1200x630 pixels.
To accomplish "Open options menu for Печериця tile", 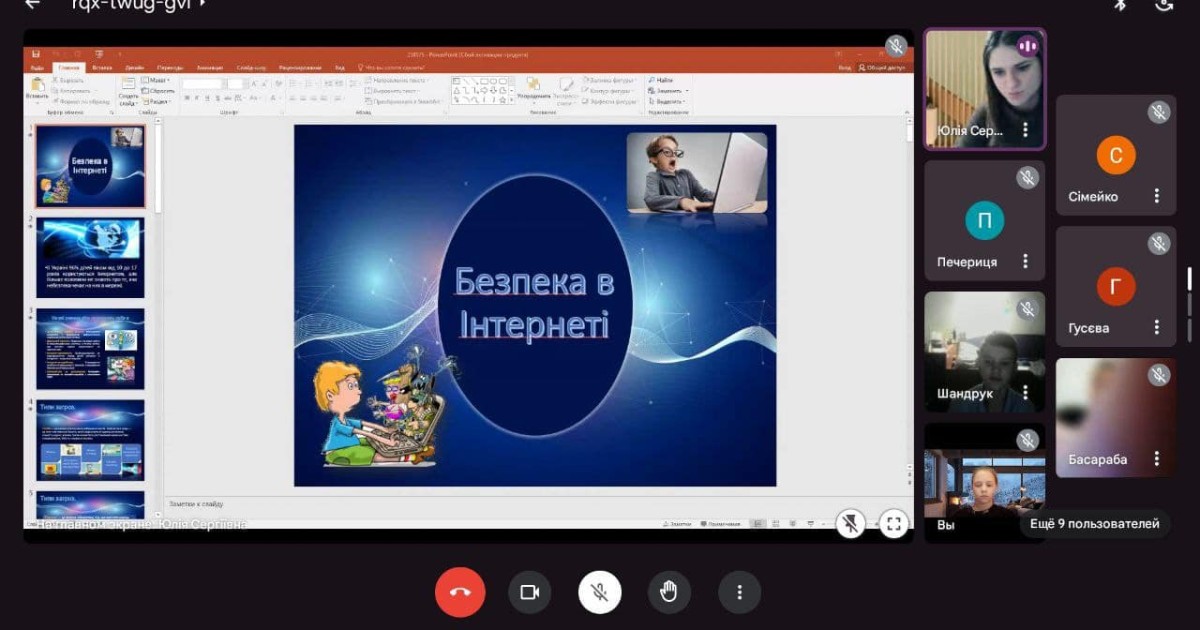I will [x=1025, y=262].
